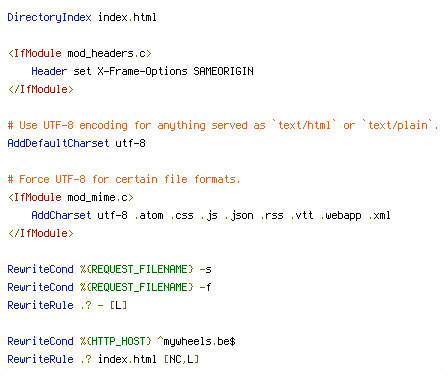Click the .webapp extension in AddCharset line

(341, 215)
